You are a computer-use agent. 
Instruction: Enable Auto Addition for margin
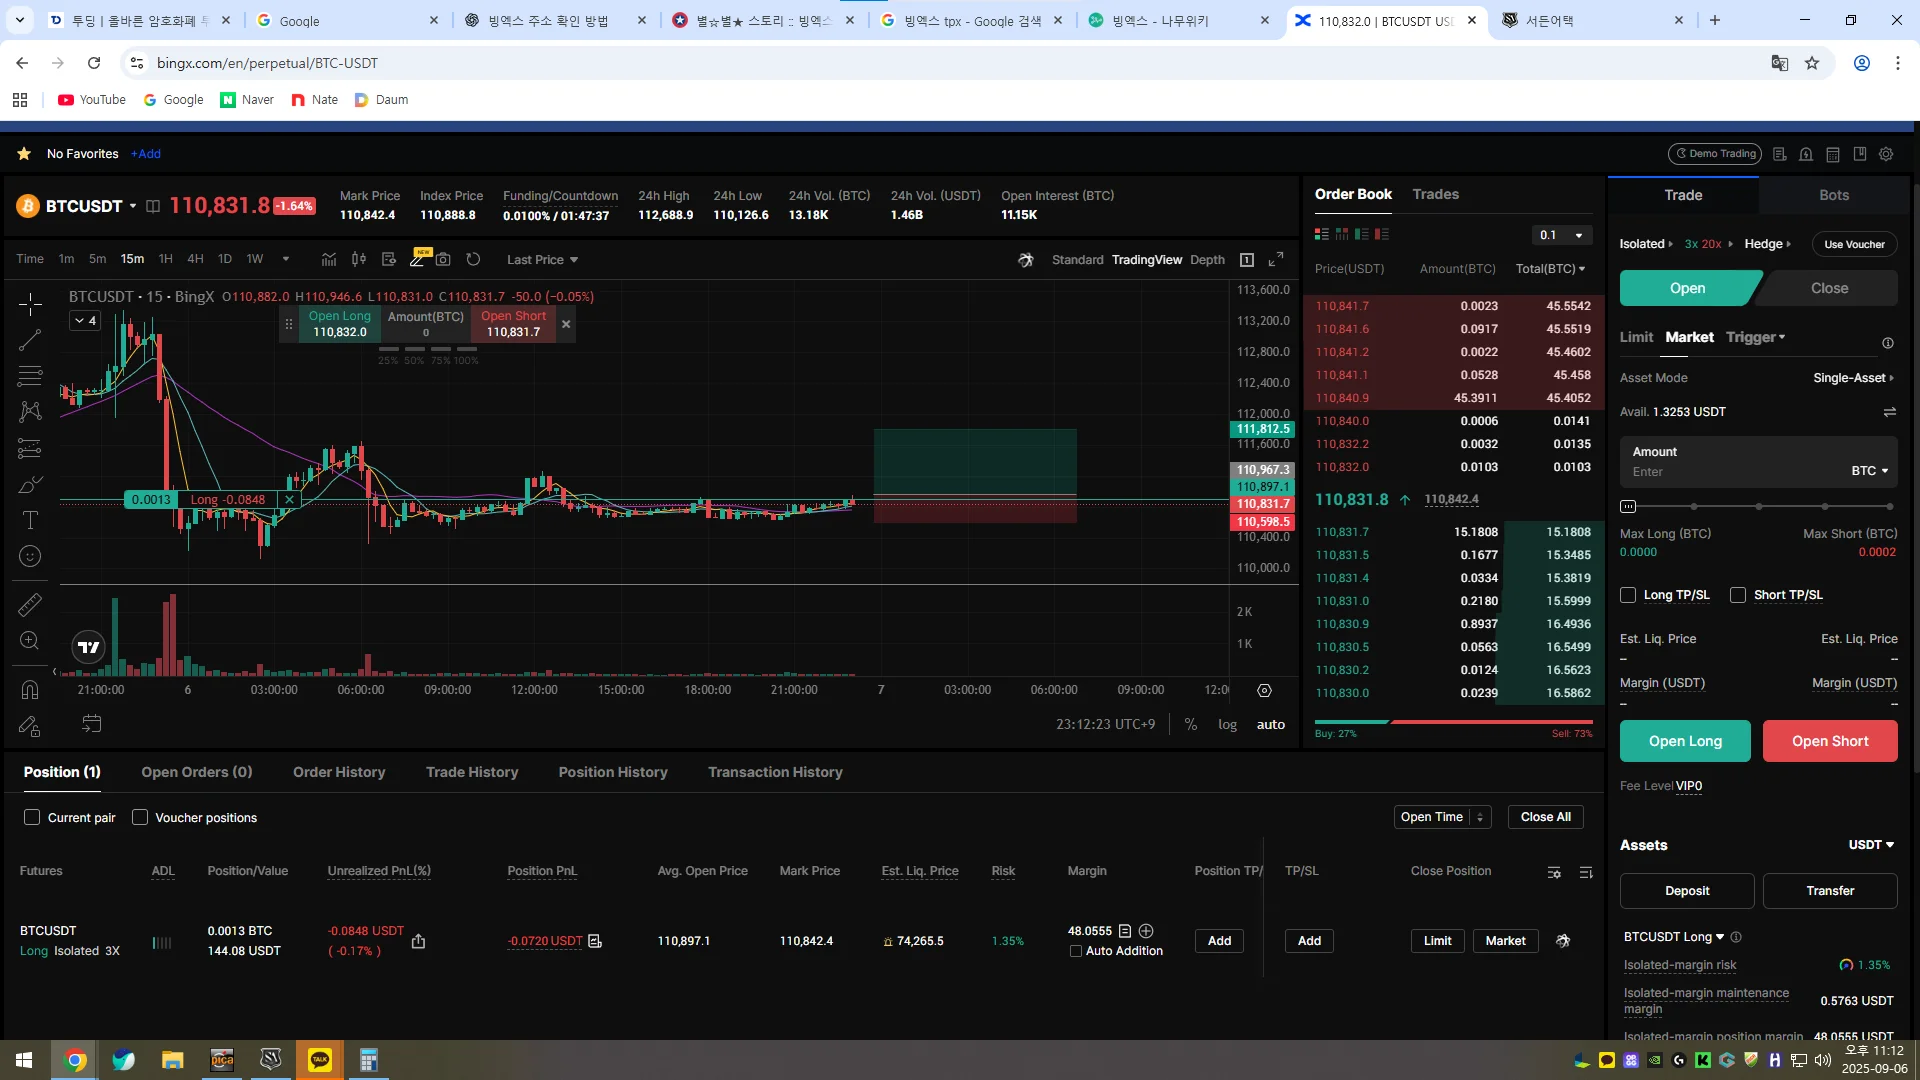click(x=1076, y=951)
